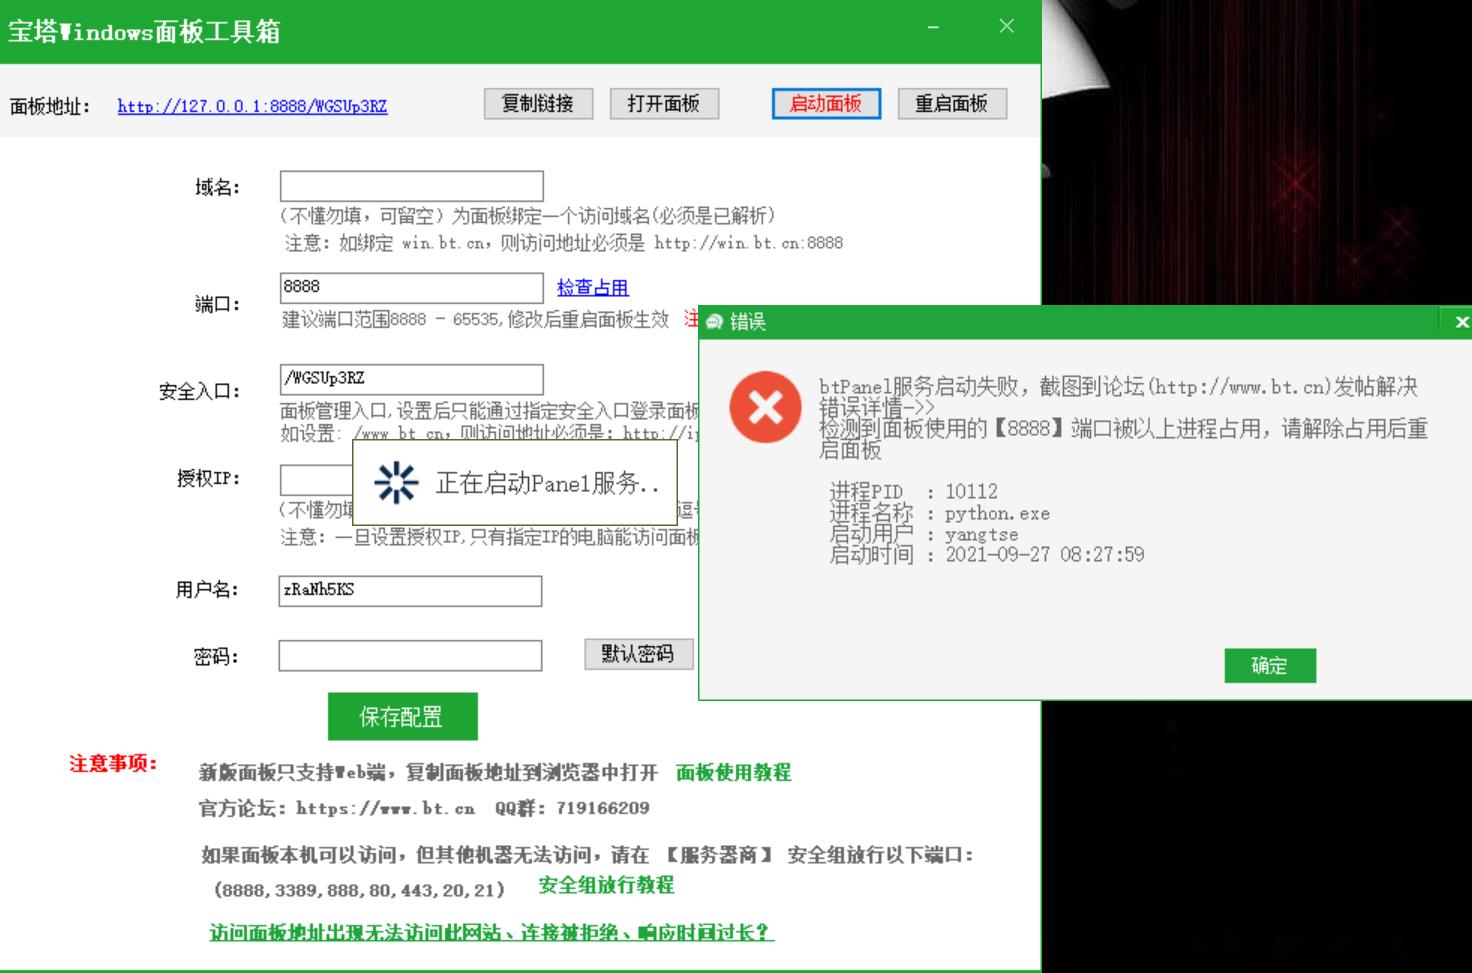Click the port list (8888,3389,888,80,443,20,21)
1472x973 pixels.
point(360,889)
